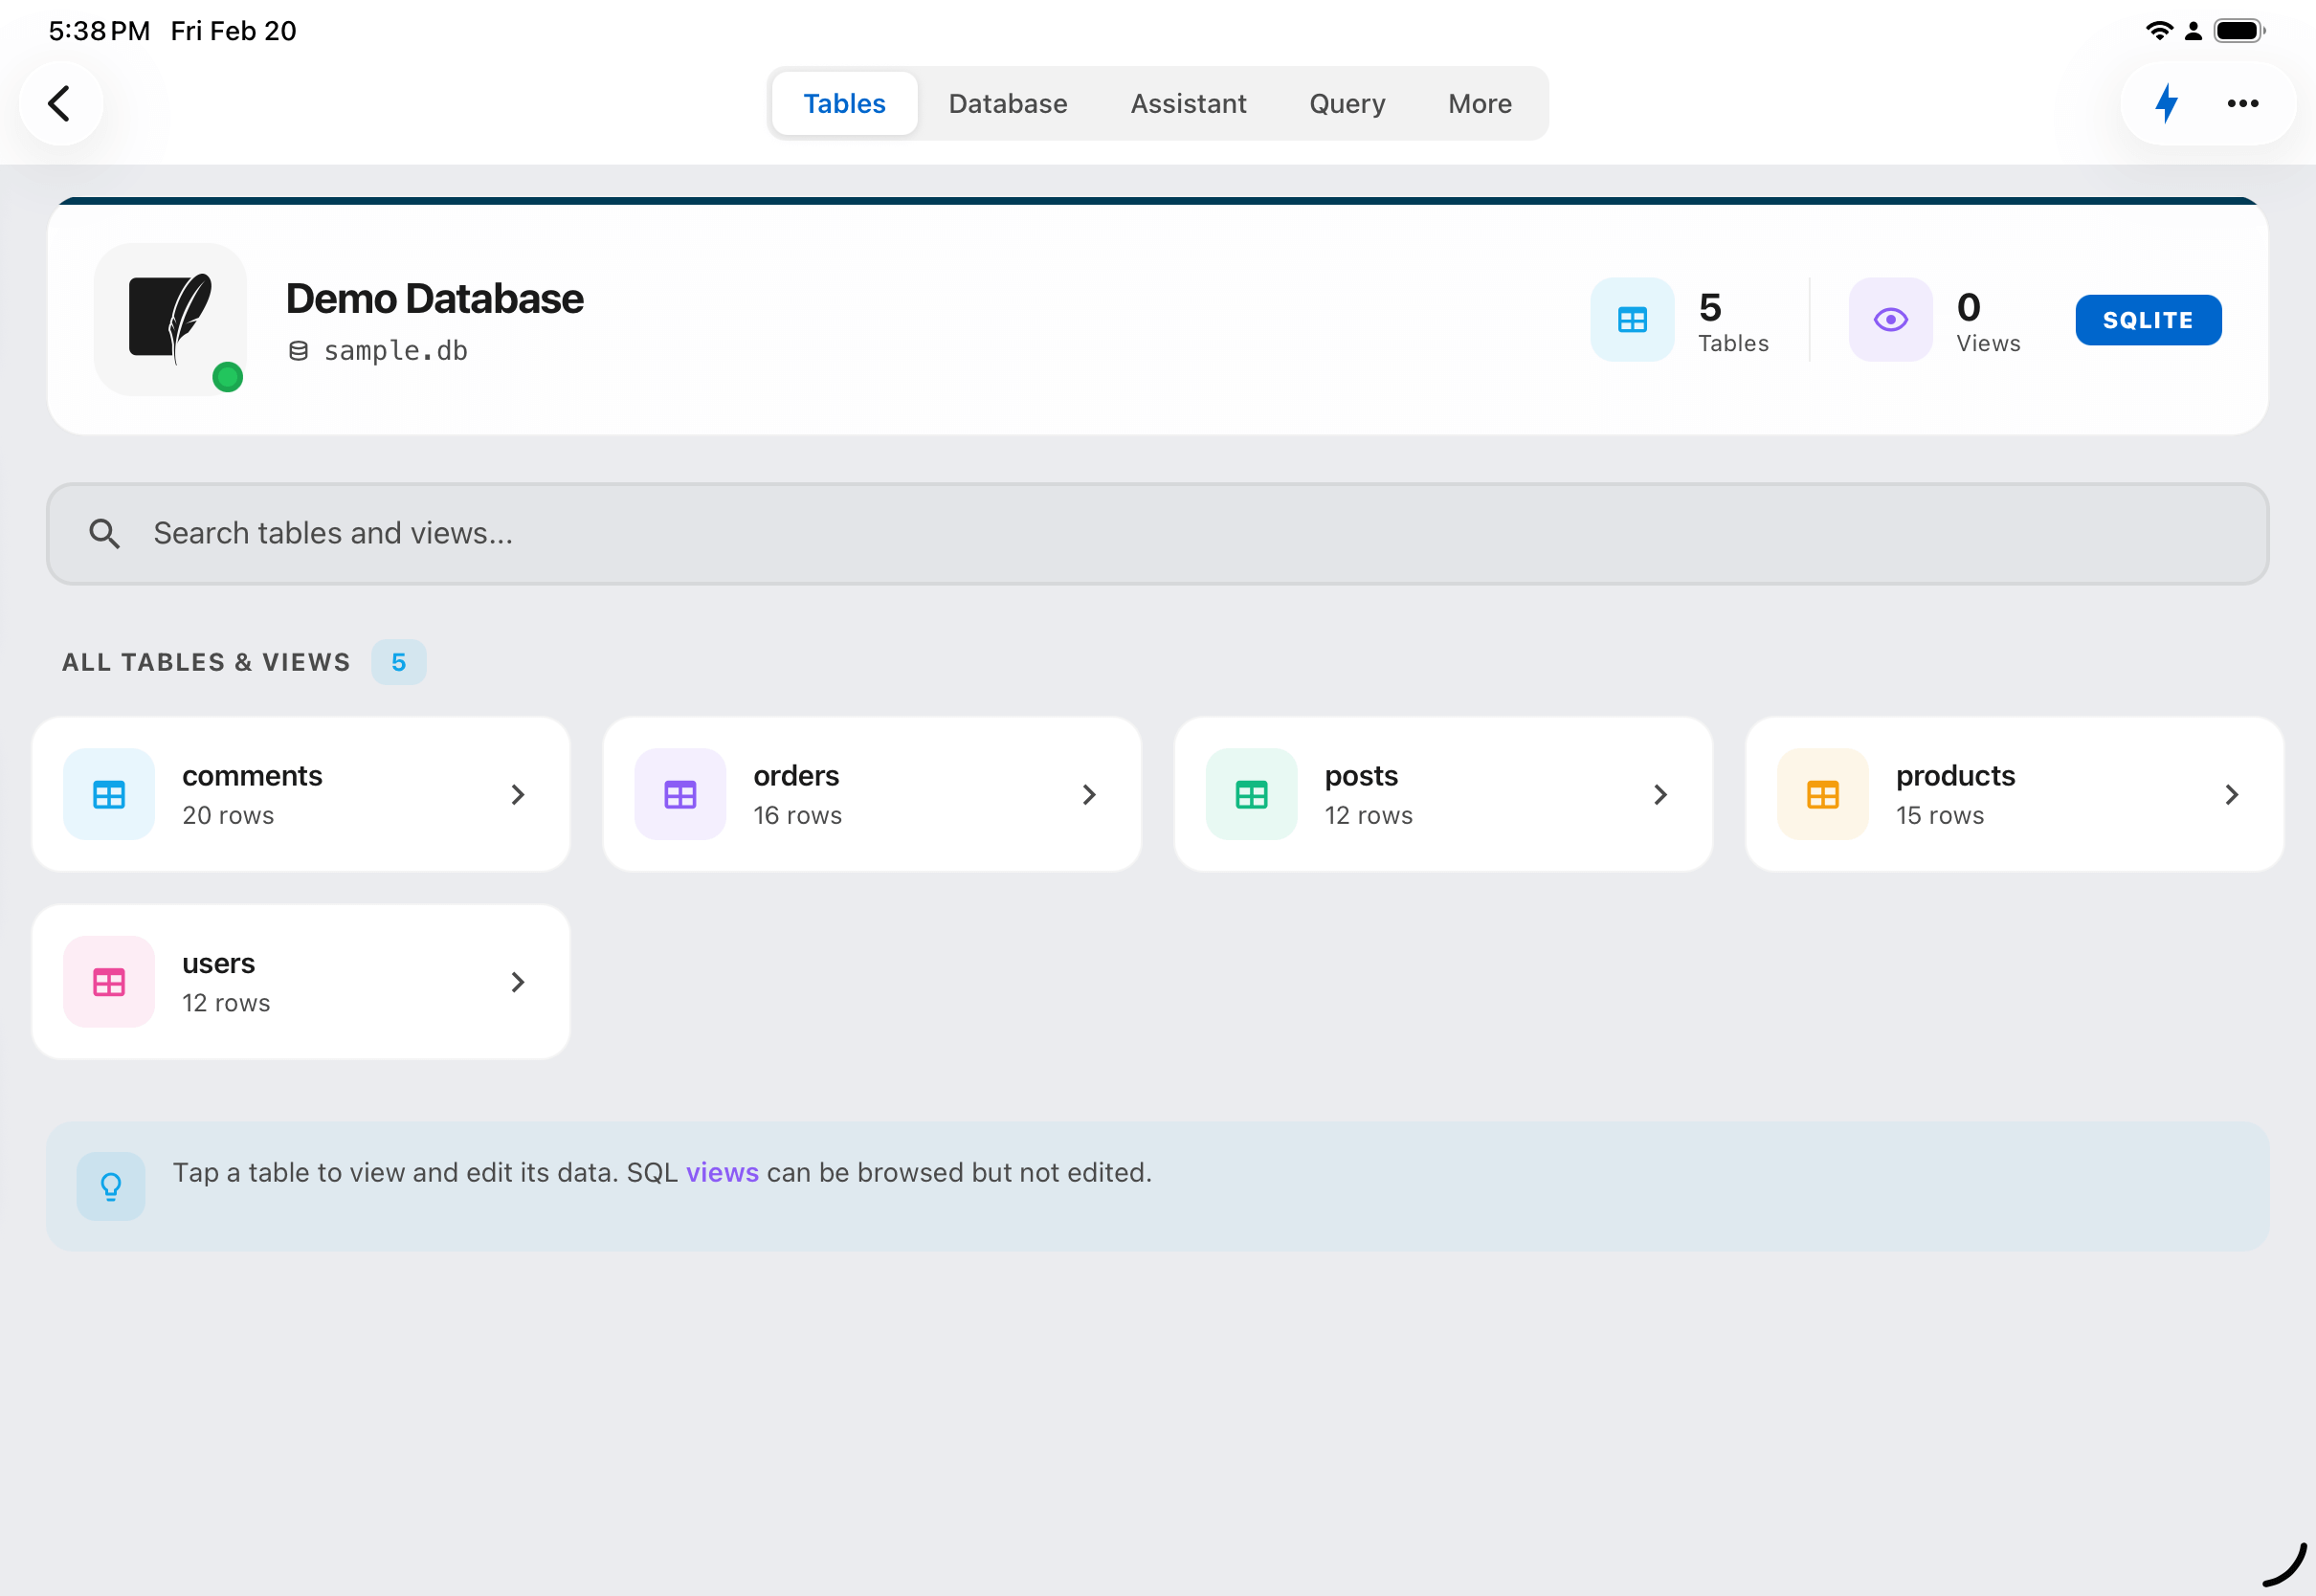Tap the search magnifier icon

104,534
